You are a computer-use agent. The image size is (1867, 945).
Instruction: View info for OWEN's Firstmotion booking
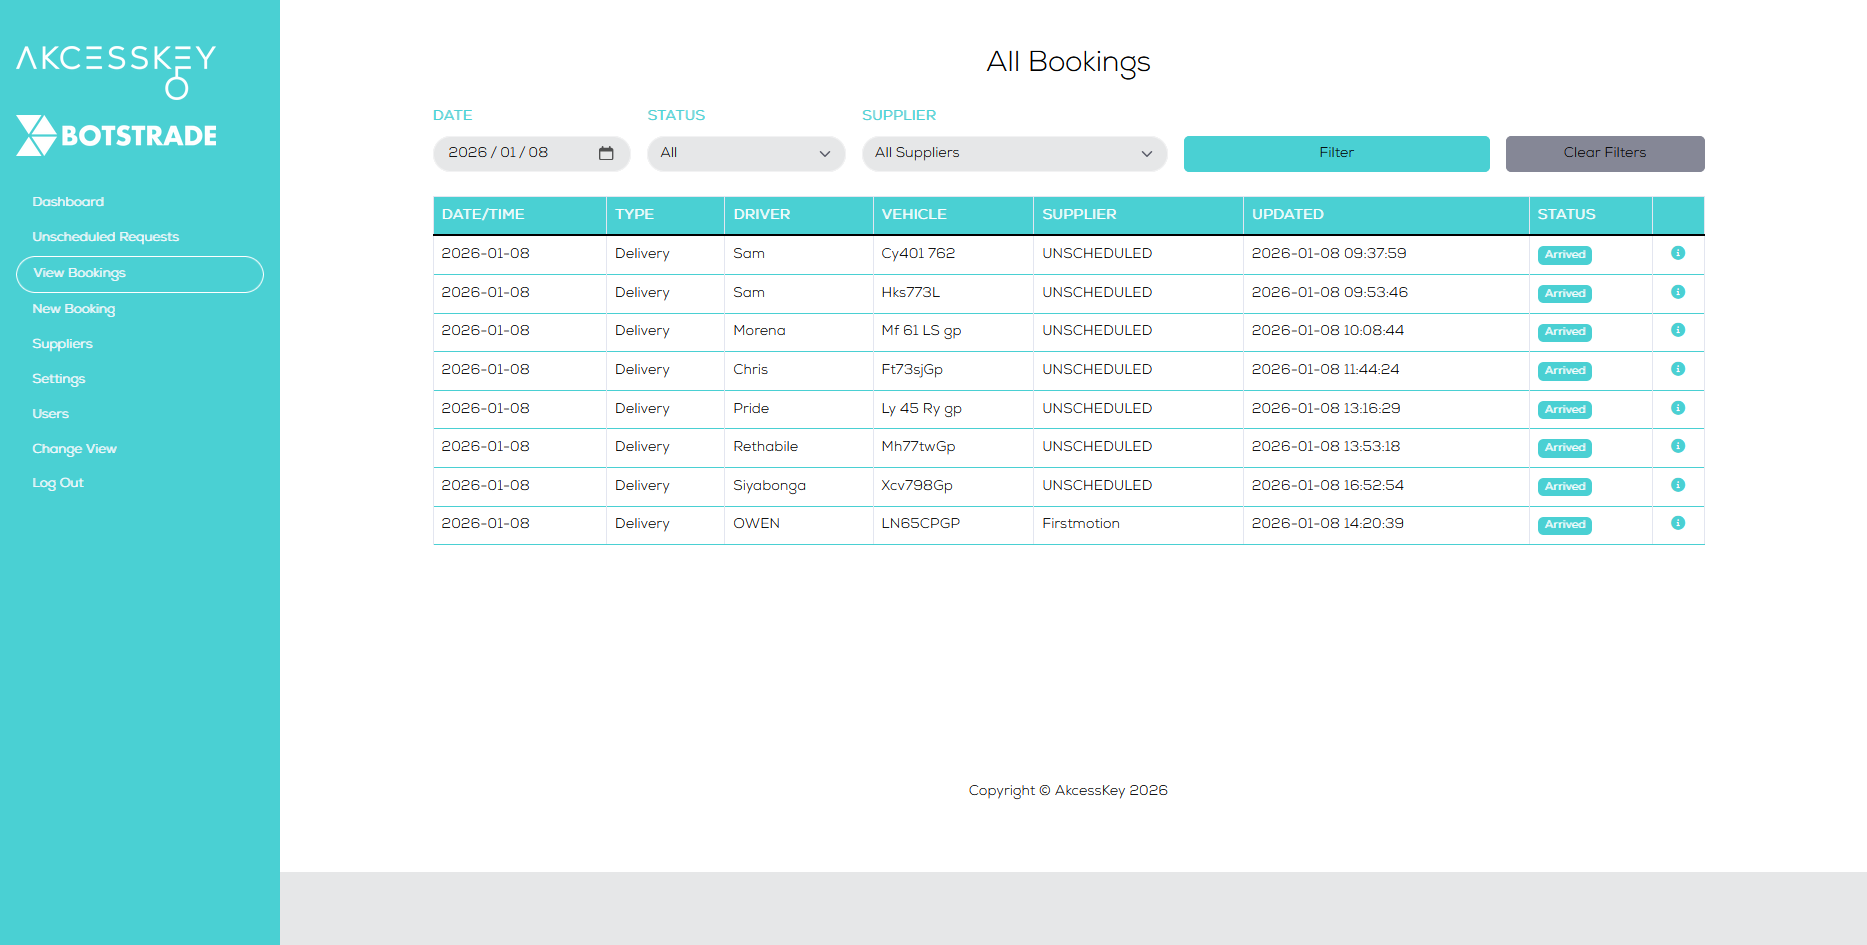pyautogui.click(x=1679, y=524)
